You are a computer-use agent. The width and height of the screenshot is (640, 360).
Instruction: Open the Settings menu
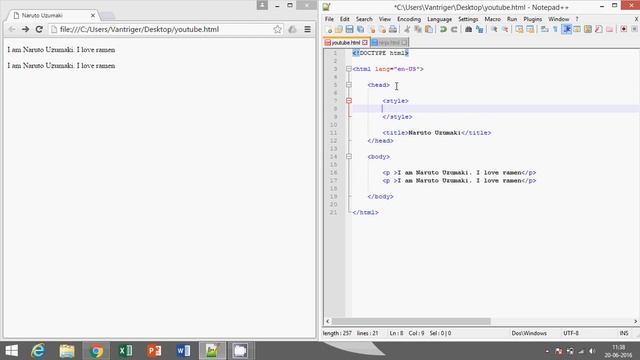468,19
